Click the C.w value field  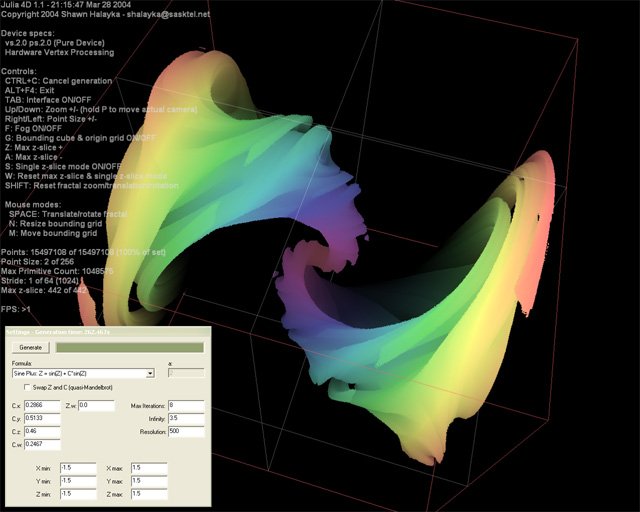[43, 444]
